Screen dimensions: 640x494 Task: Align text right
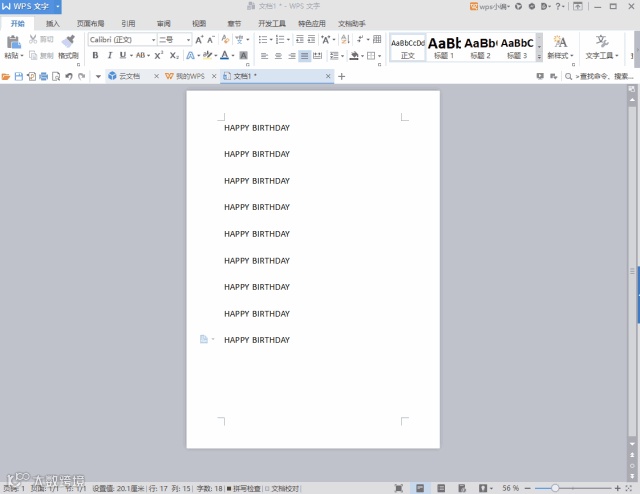291,56
